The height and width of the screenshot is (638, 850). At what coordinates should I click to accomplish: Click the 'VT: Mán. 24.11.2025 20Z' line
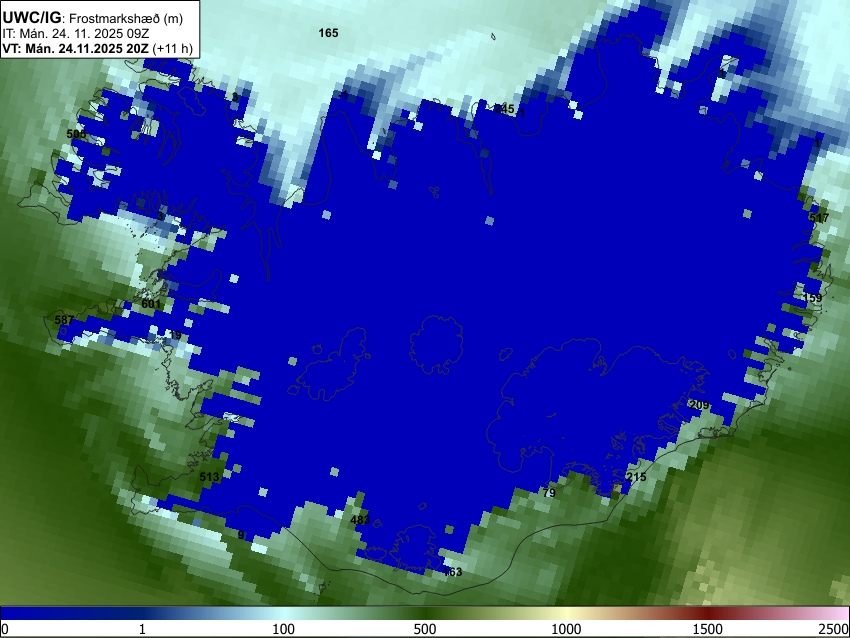tap(75, 48)
